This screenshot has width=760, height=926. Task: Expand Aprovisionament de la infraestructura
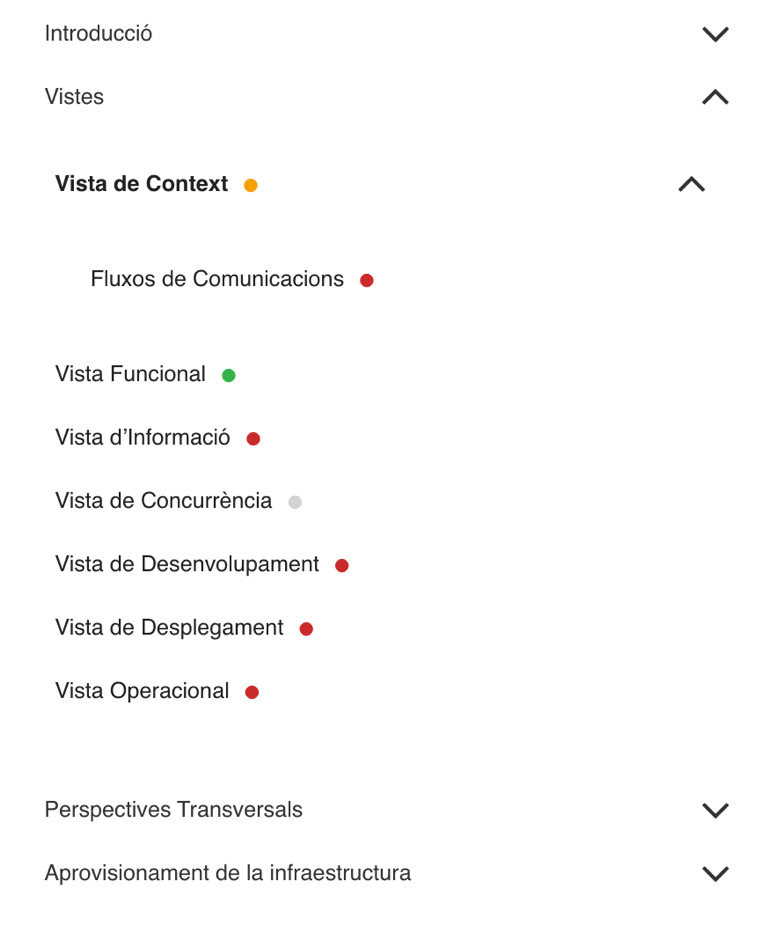pos(715,873)
